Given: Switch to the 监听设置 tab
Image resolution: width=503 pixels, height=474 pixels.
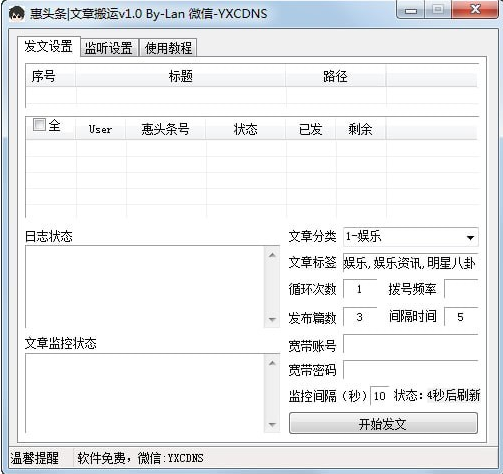Looking at the screenshot, I should (109, 48).
